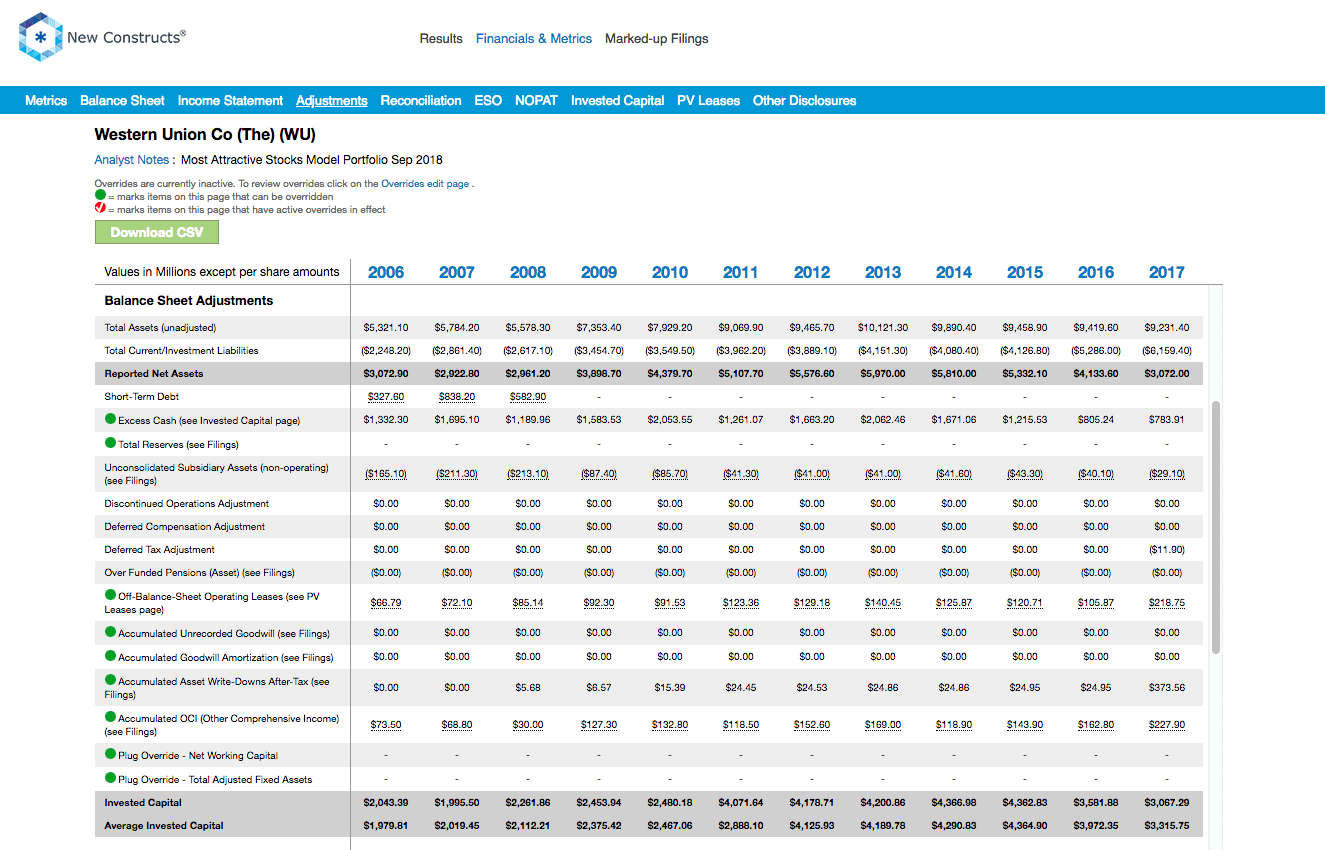
Task: Click the New Constructs logo icon
Action: [x=40, y=37]
